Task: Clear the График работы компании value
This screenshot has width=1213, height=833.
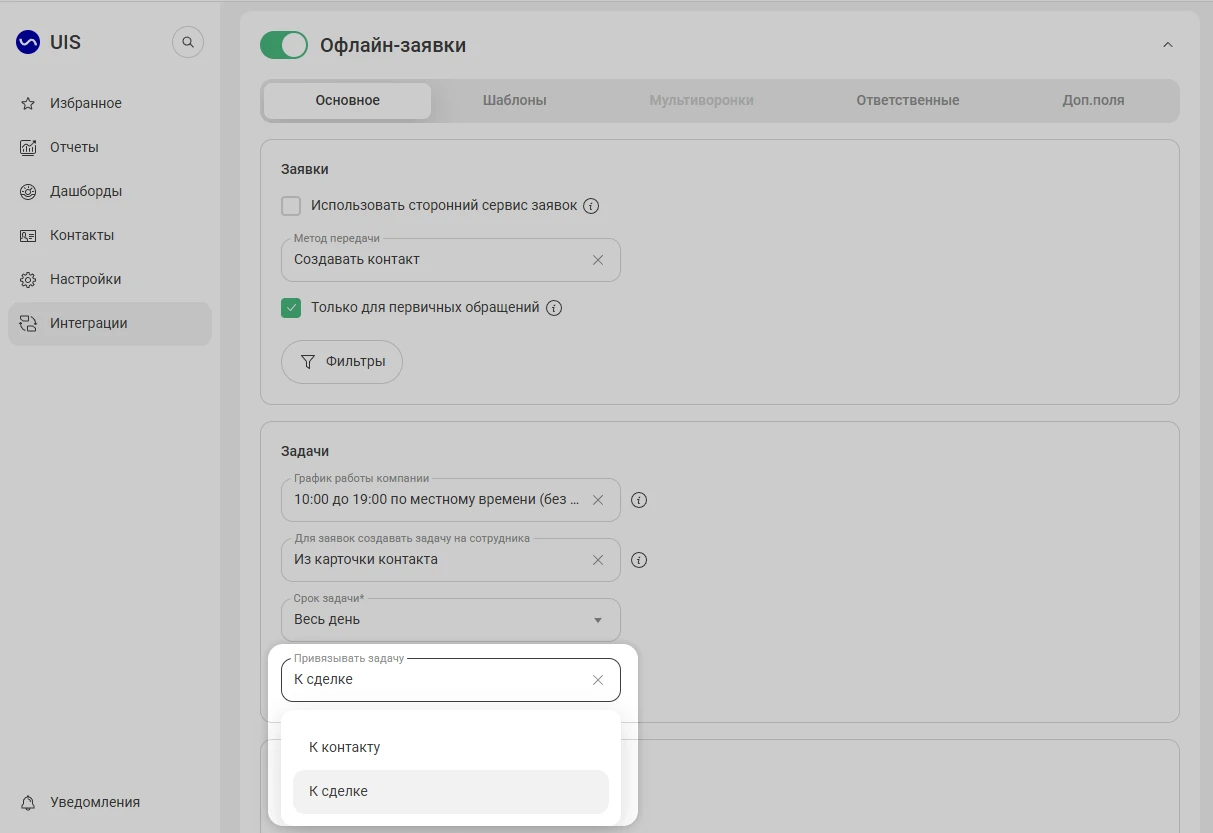Action: coord(598,500)
